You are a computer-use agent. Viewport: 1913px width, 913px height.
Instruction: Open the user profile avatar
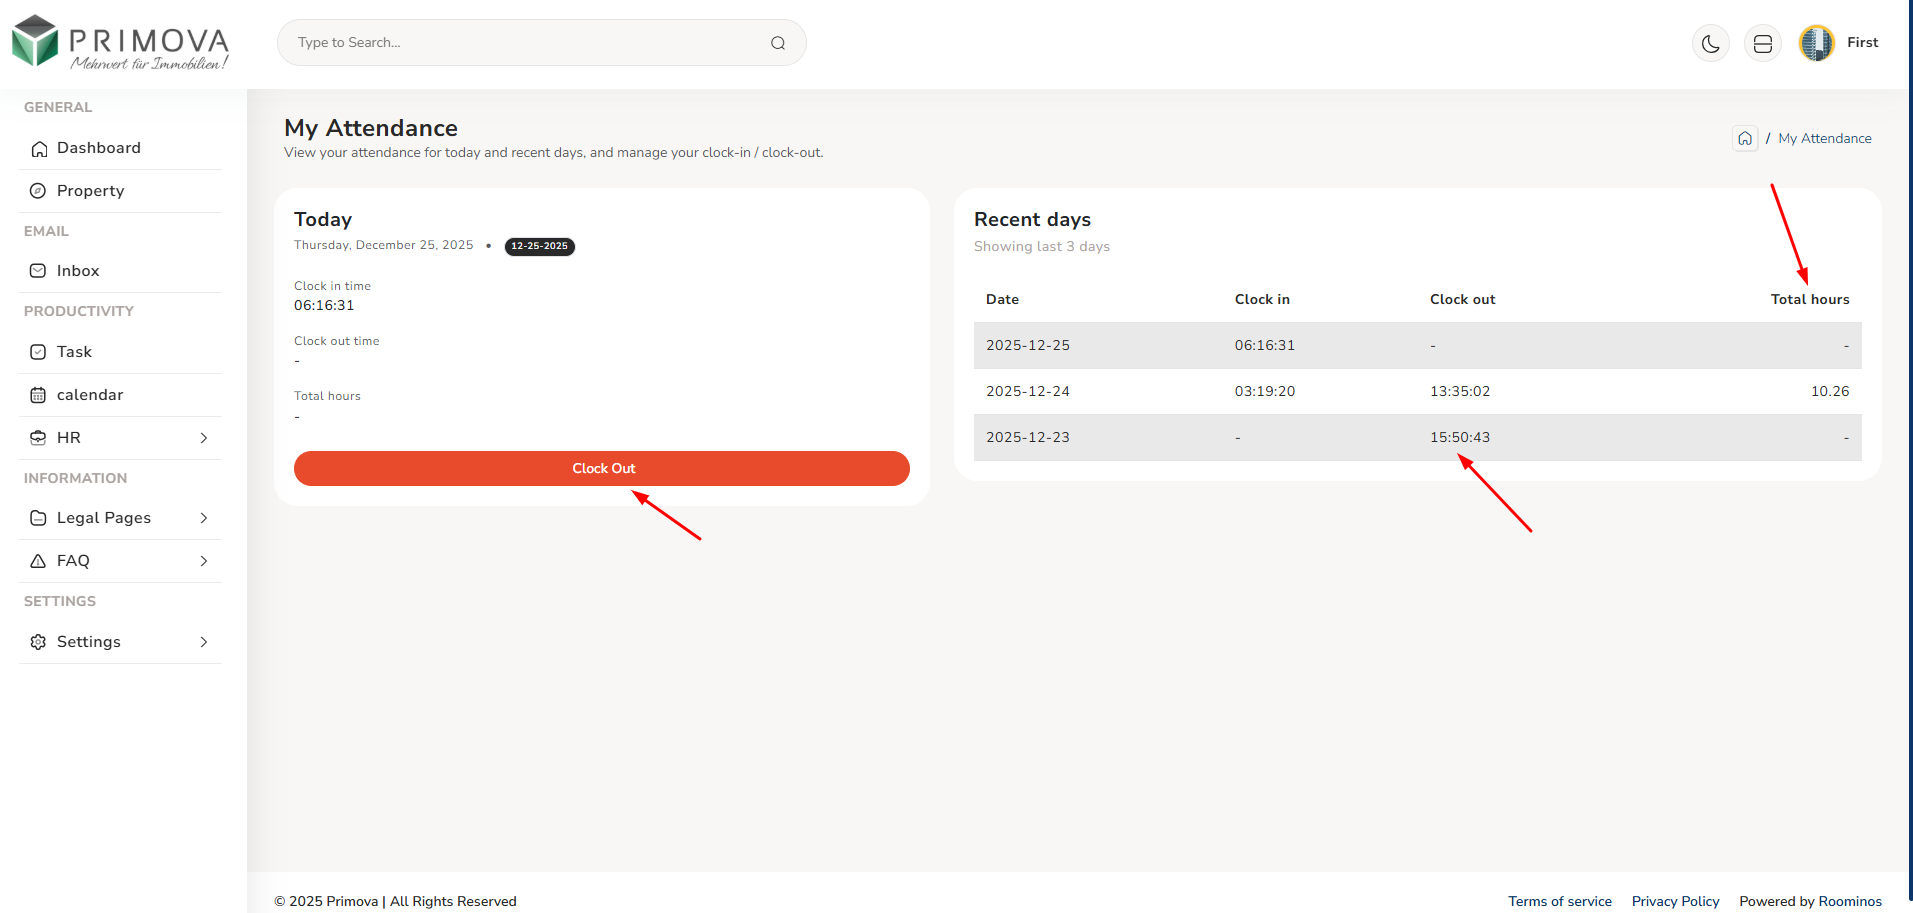pyautogui.click(x=1816, y=43)
